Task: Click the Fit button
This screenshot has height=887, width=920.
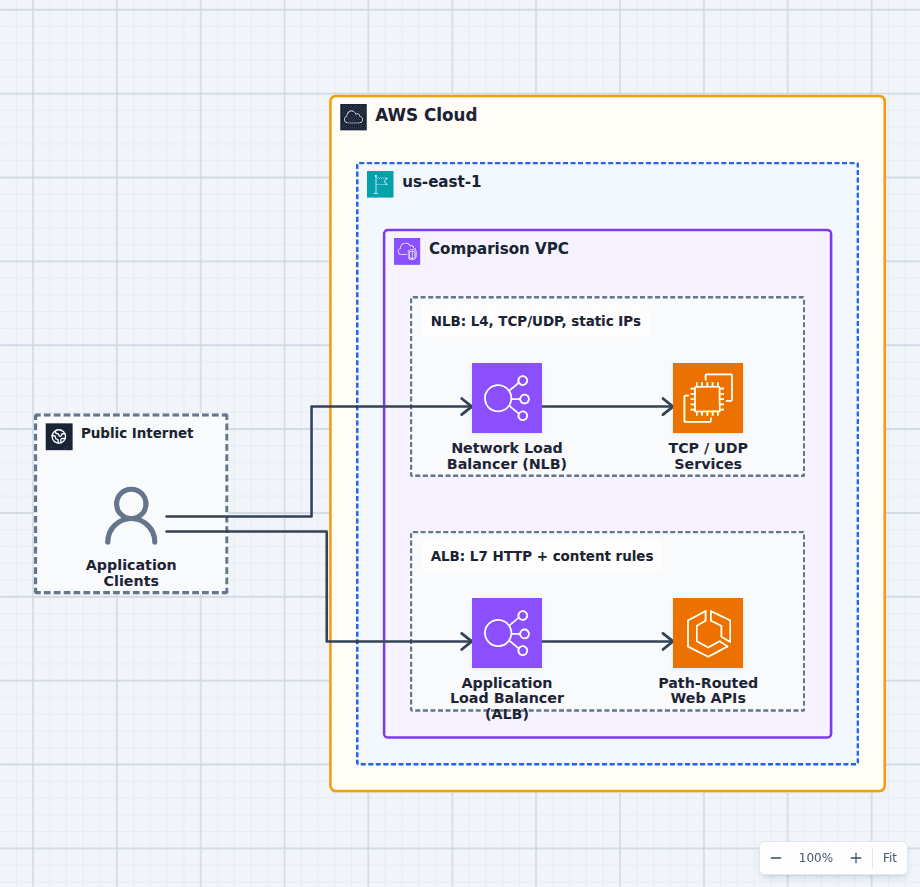Action: pos(889,858)
